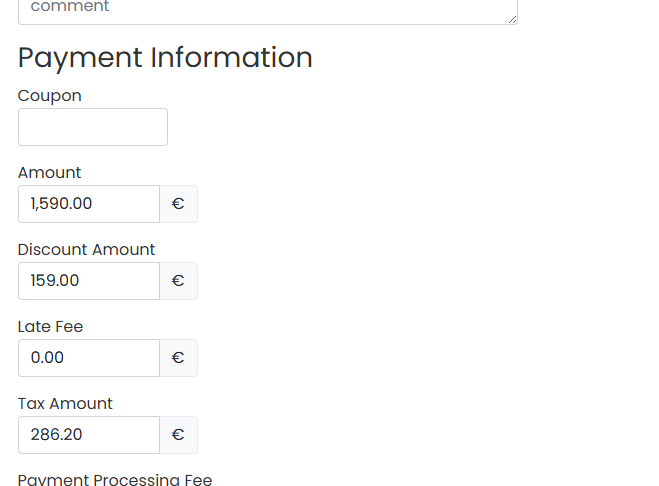Click the Payment Information heading
The image size is (659, 486).
pos(165,58)
